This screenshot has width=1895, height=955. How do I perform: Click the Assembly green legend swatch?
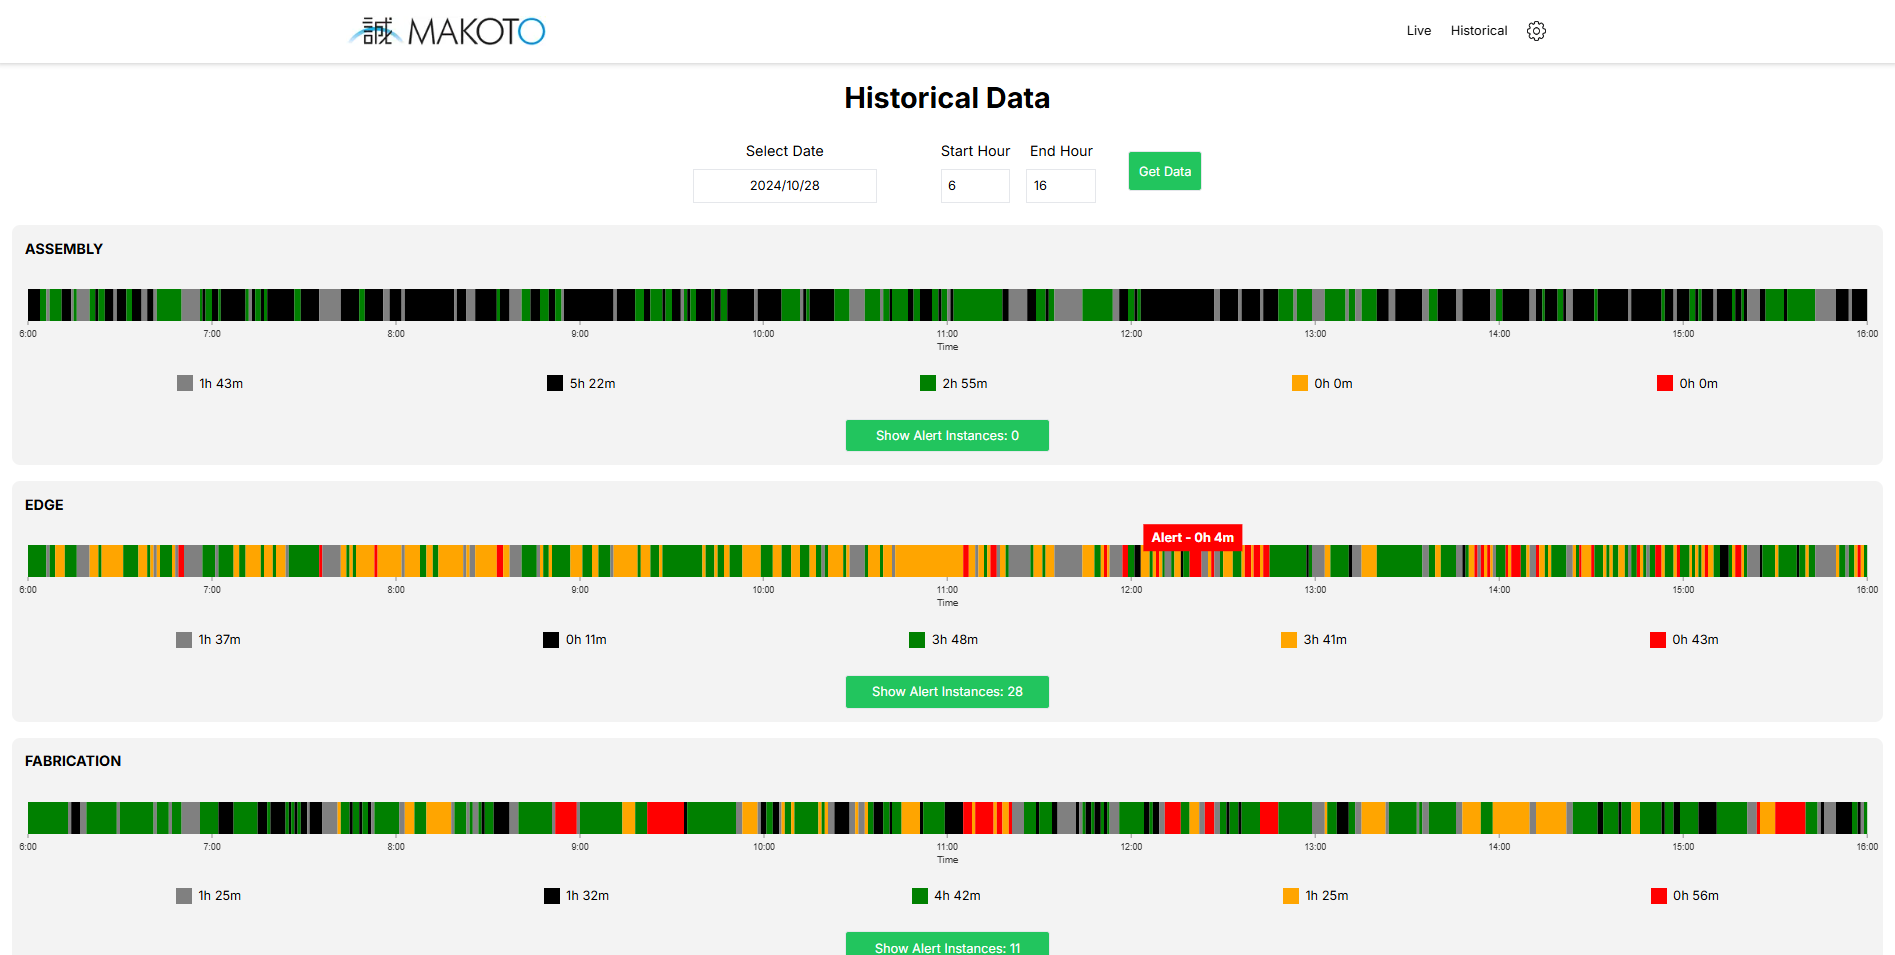click(x=928, y=383)
